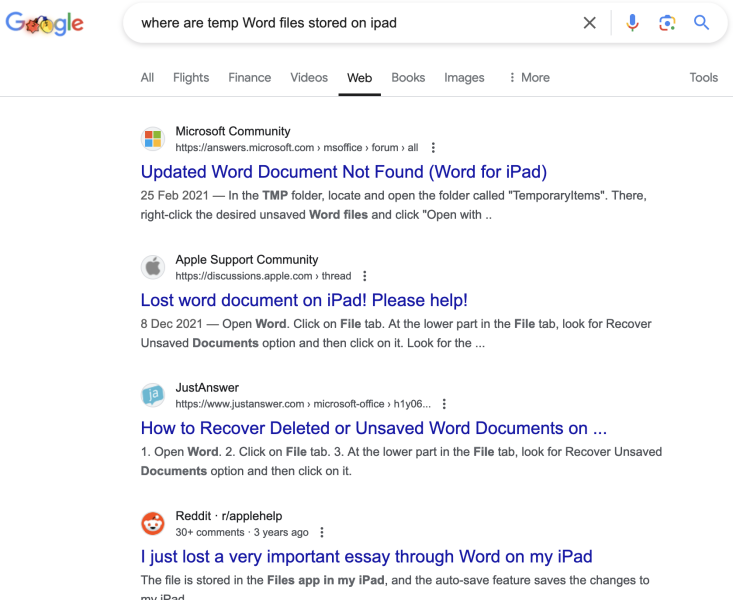Image resolution: width=733 pixels, height=600 pixels.
Task: Click the JustAnswer site icon
Action: pyautogui.click(x=153, y=396)
